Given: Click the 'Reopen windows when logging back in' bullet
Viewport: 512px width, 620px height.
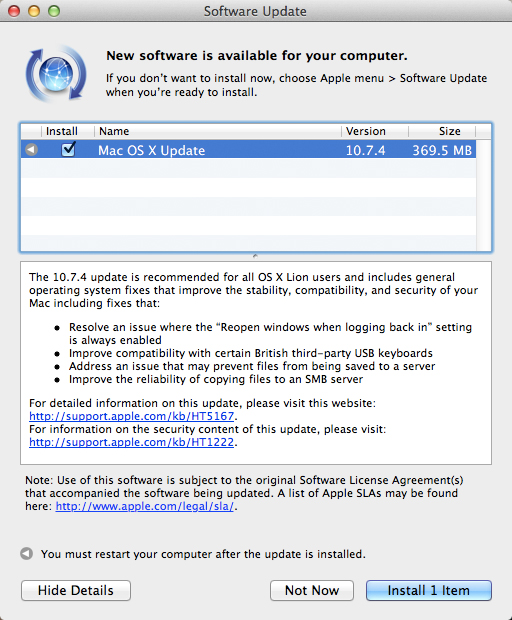Looking at the screenshot, I should click(270, 333).
